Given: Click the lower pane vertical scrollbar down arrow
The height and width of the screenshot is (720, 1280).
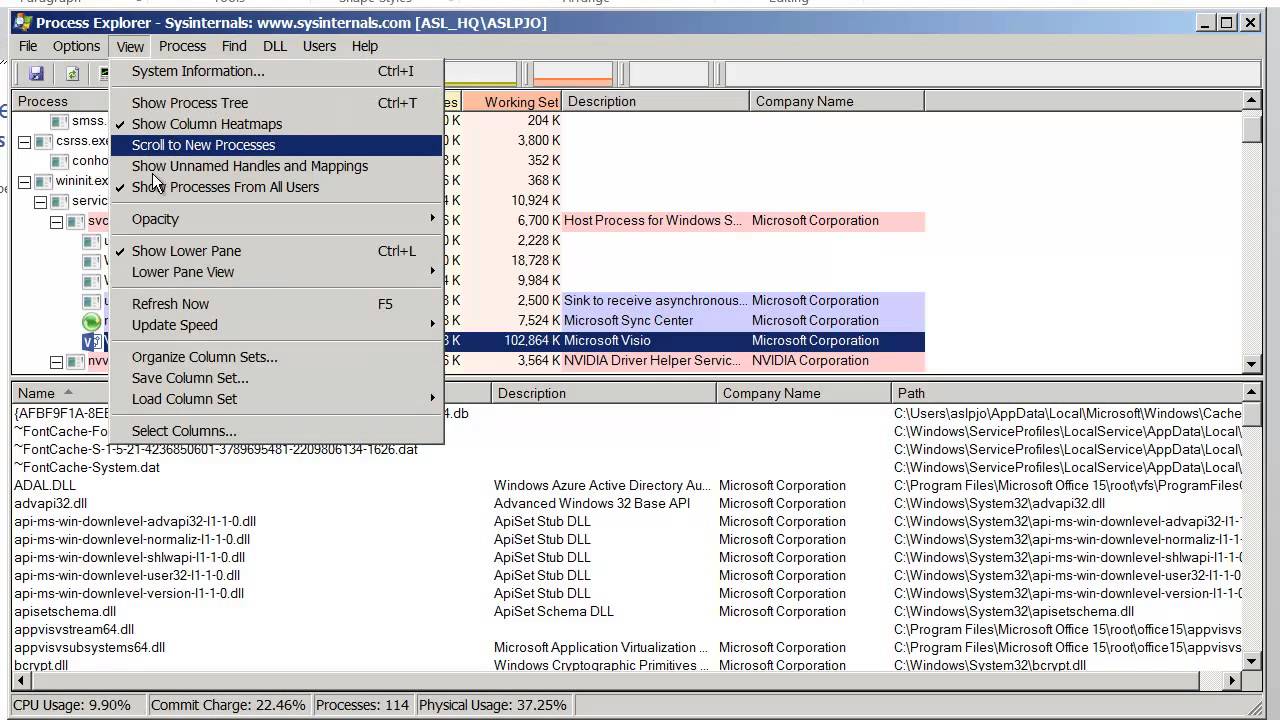Looking at the screenshot, I should 1251,660.
